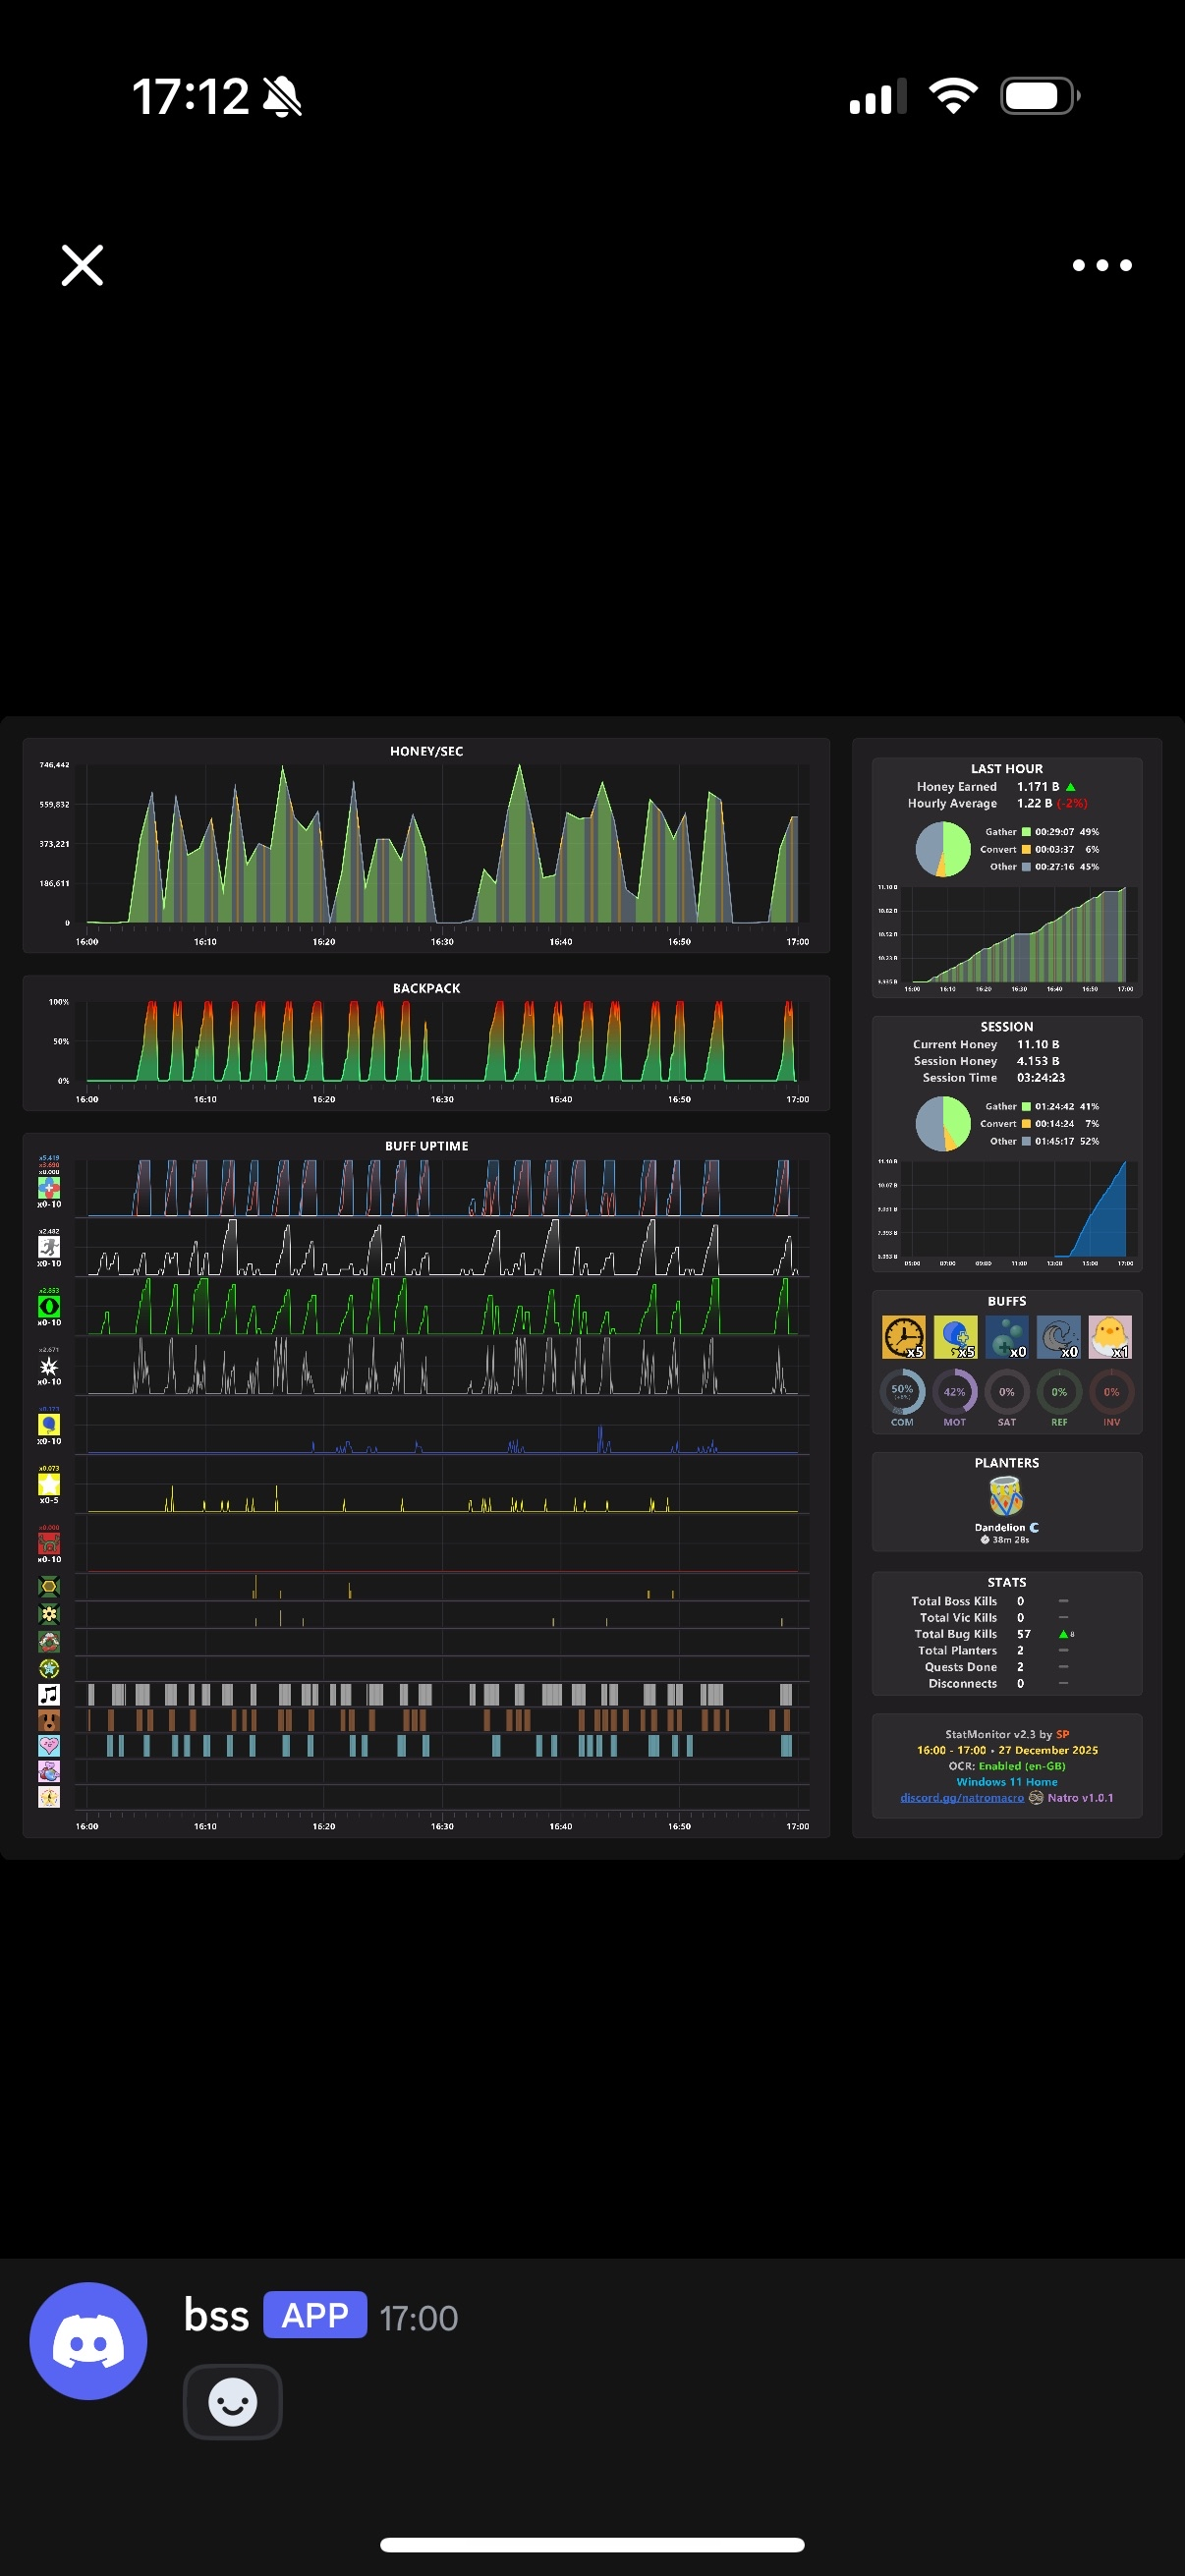Tap the HONEY/SEC graph title
The image size is (1185, 2576).
[426, 751]
